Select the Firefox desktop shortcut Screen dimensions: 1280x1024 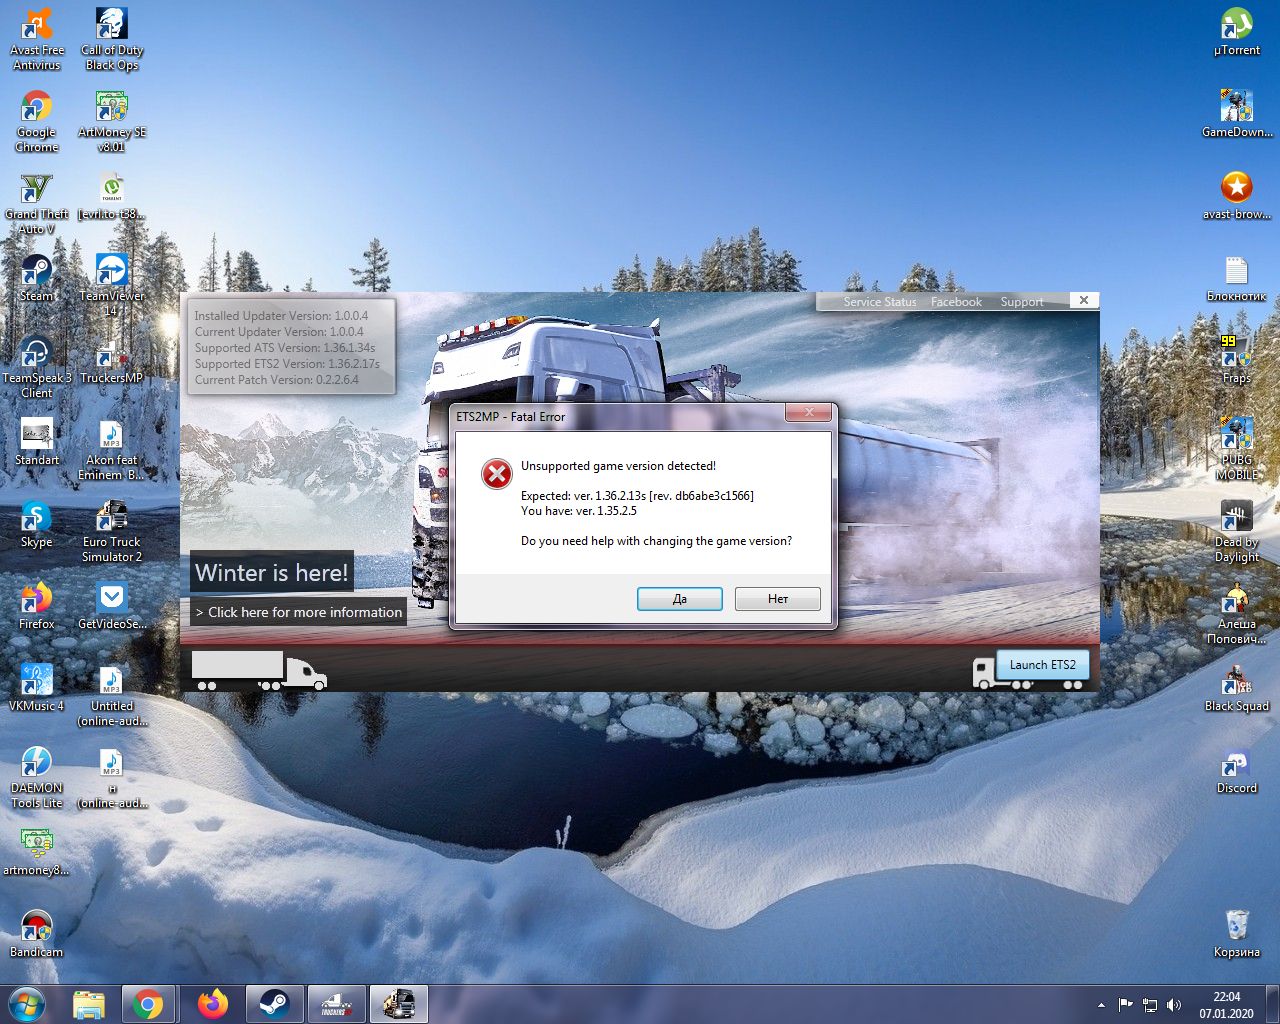click(x=37, y=606)
